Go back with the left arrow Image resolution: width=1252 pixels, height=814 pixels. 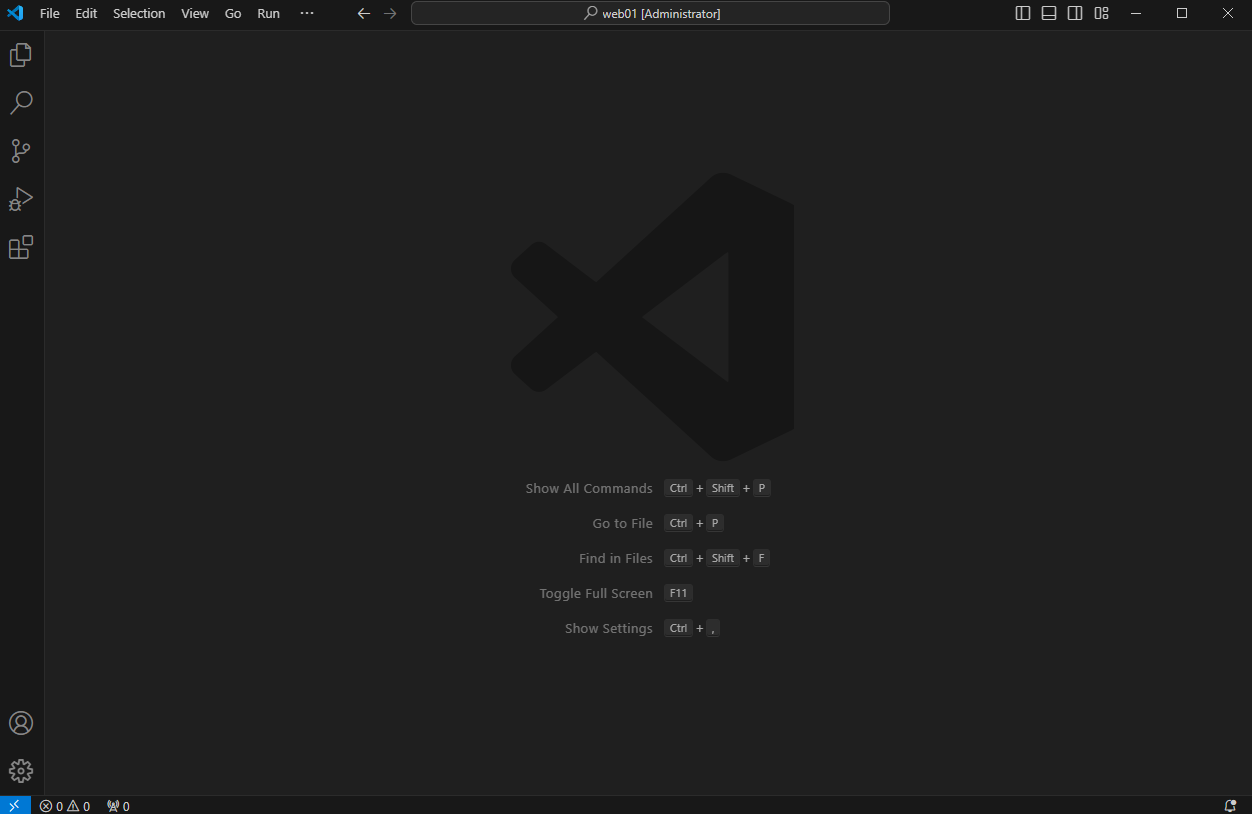(364, 13)
